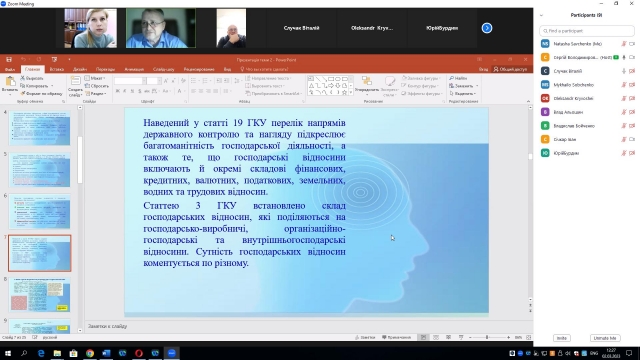Select slide 8 thumbnail in slide panel
Image resolution: width=640 pixels, height=360 pixels.
pyautogui.click(x=40, y=295)
